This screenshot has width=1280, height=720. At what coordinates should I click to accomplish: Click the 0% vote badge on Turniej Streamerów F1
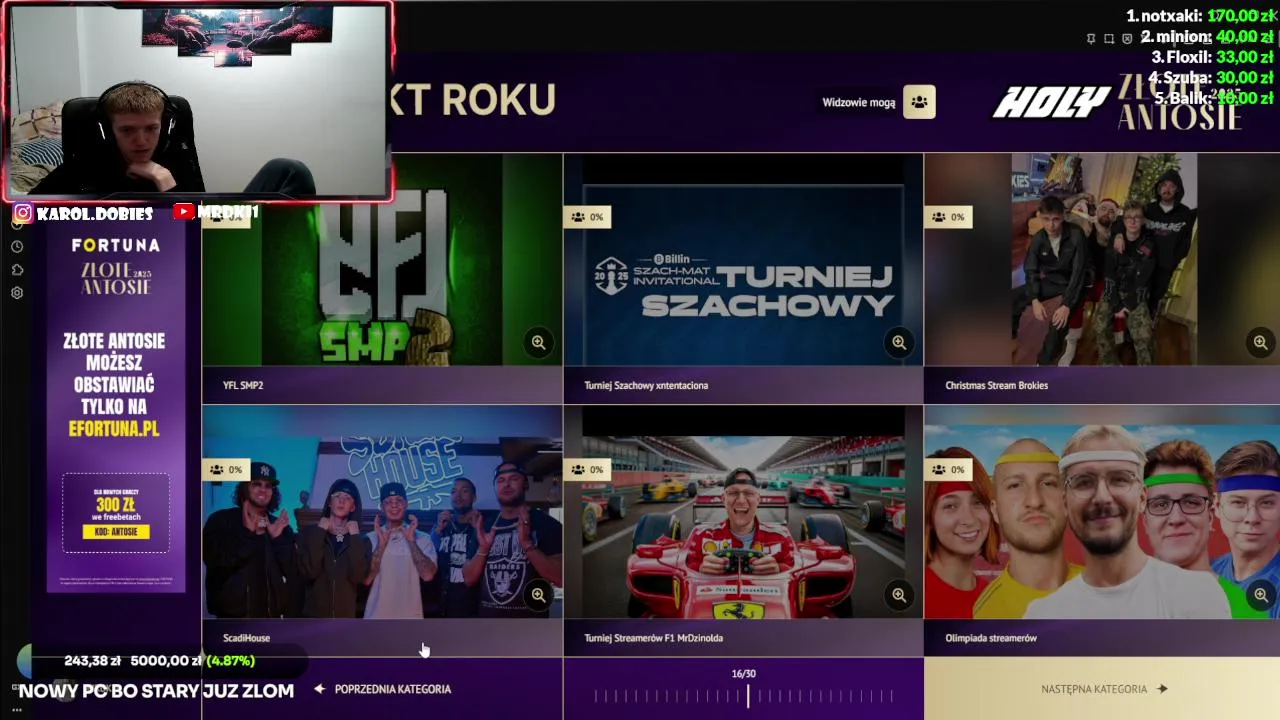(587, 469)
